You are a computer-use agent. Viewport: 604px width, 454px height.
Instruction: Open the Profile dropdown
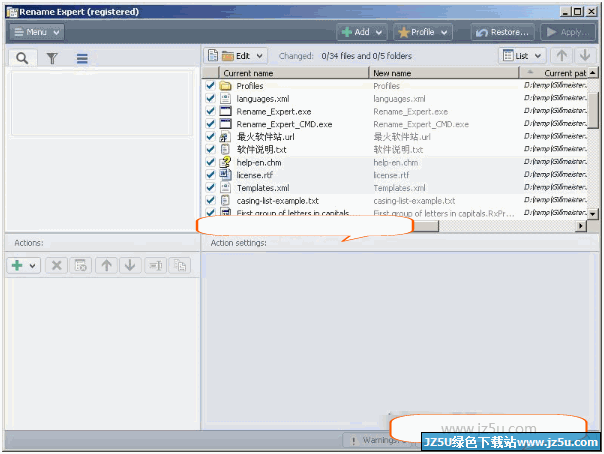tap(423, 32)
